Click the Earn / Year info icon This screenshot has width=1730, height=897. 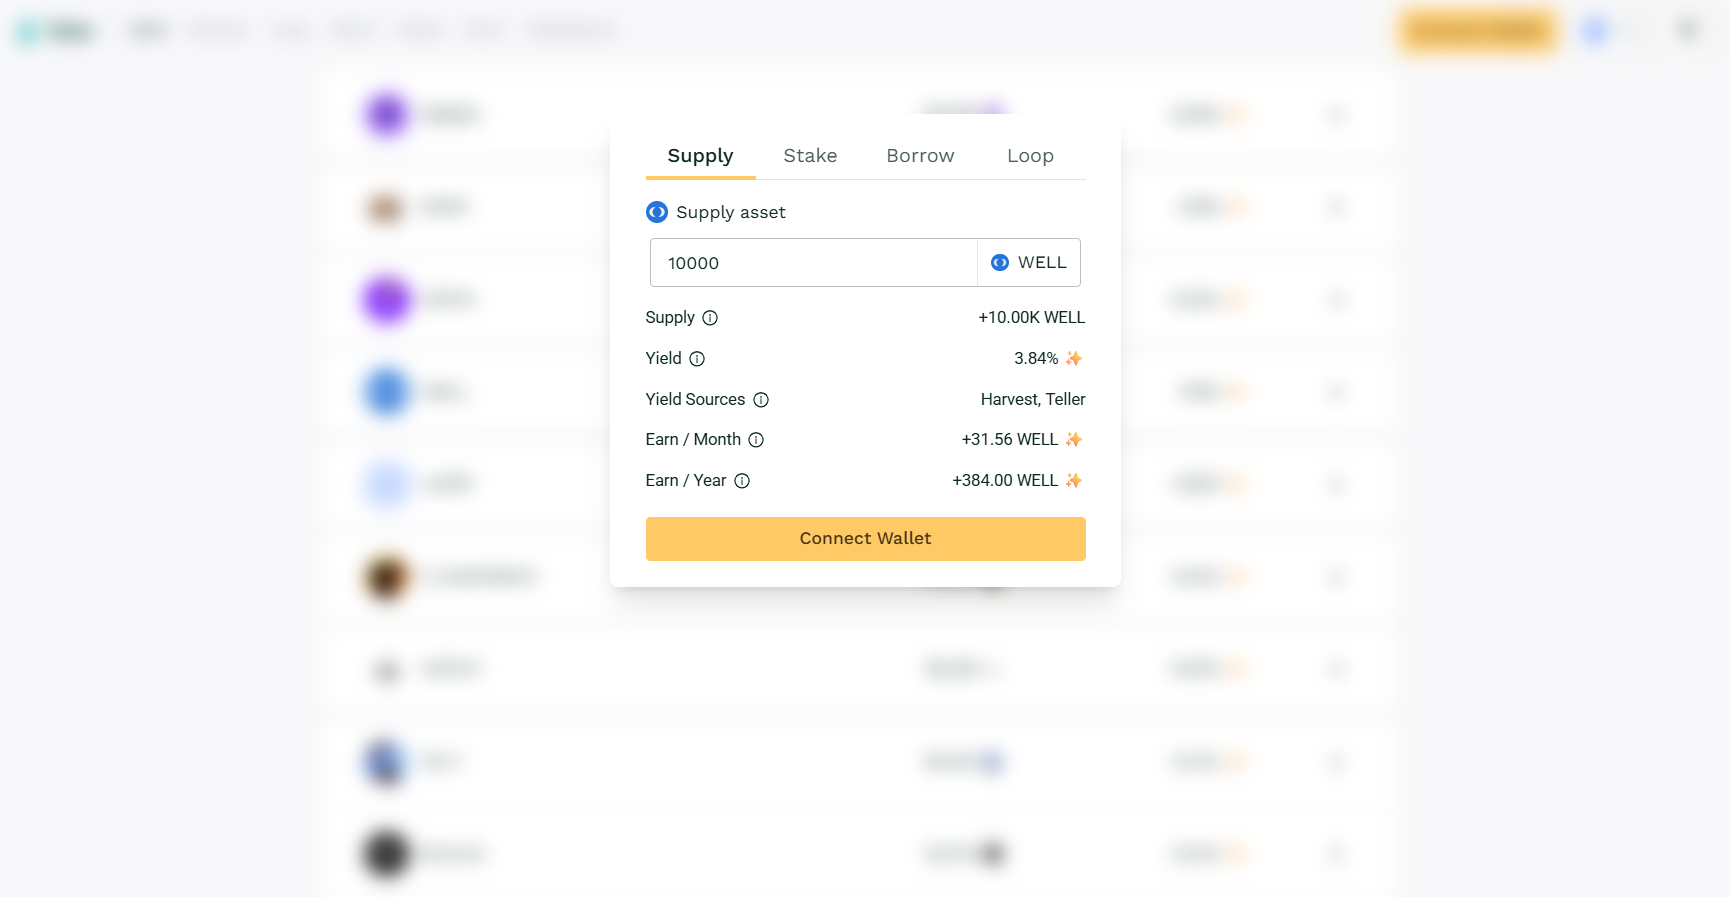[742, 481]
